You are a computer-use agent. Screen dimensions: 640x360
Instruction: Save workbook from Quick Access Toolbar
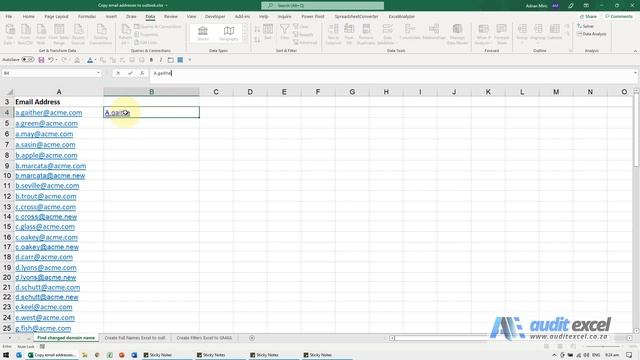(41, 60)
